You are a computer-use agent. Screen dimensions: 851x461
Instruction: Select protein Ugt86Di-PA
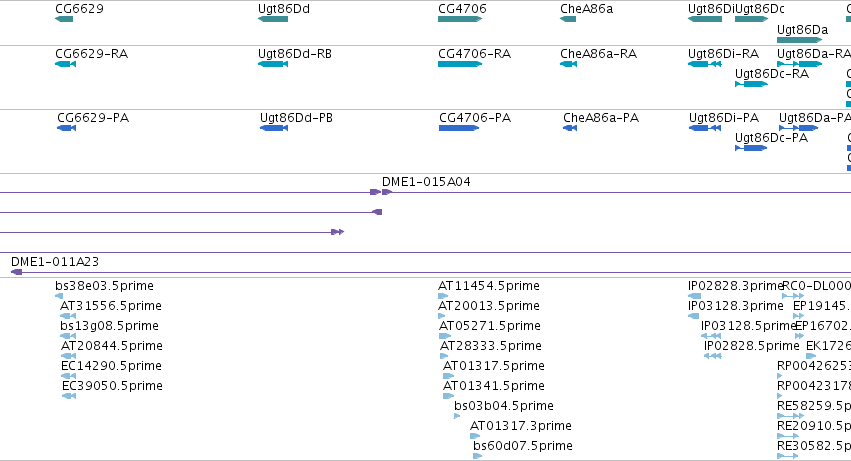(x=724, y=118)
